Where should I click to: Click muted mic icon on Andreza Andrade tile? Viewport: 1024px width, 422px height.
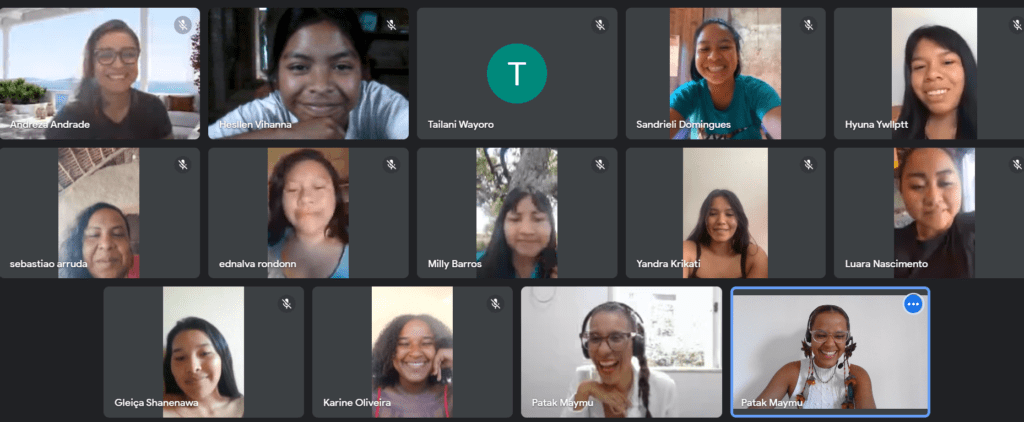pos(182,25)
